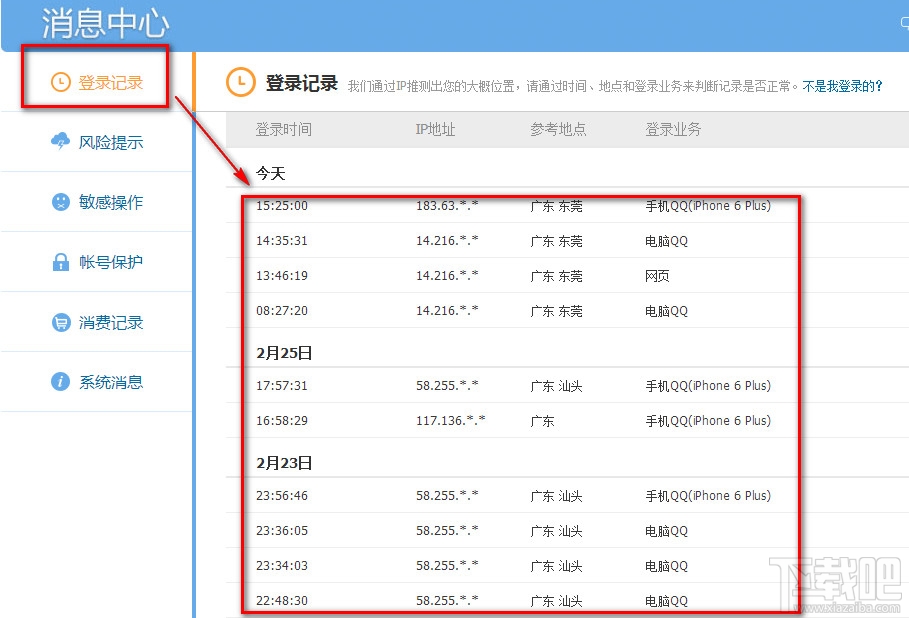Select the 16:58:29 login time
Viewport: 909px width, 618px height.
(x=282, y=420)
